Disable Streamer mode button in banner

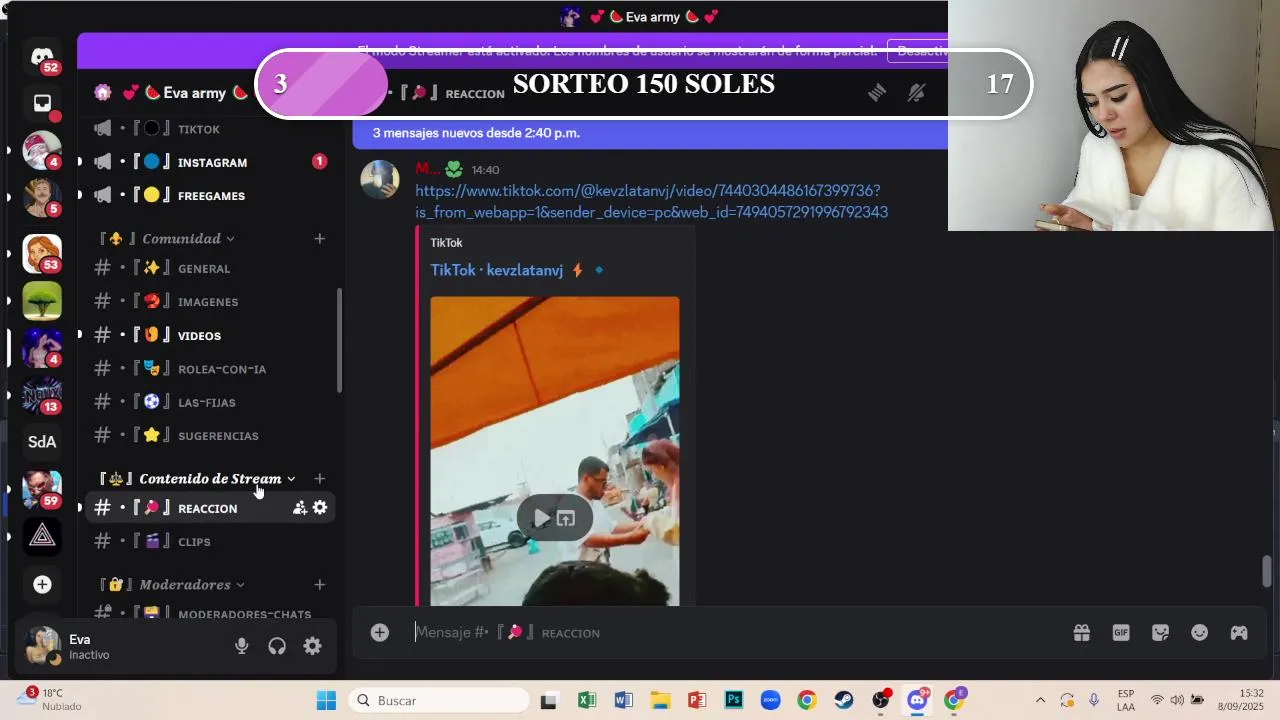click(918, 50)
